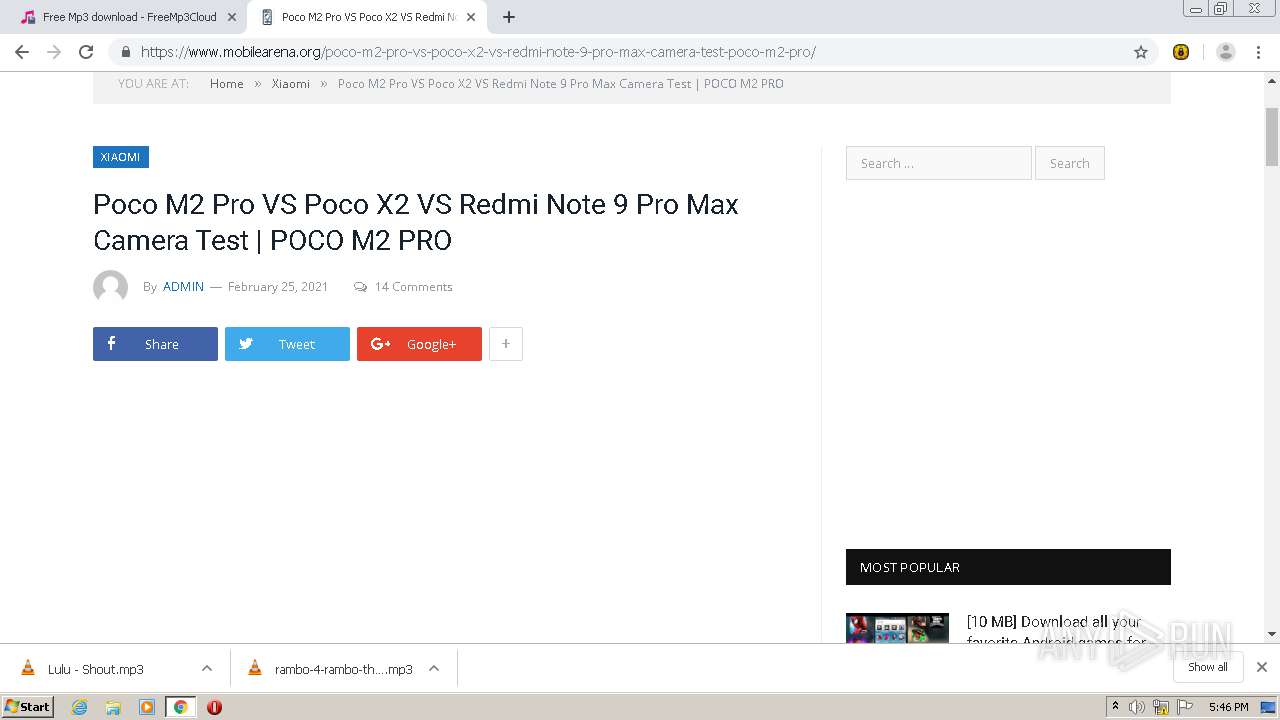Click the 5:46 PM clock
Viewport: 1280px width, 720px height.
(x=1228, y=707)
